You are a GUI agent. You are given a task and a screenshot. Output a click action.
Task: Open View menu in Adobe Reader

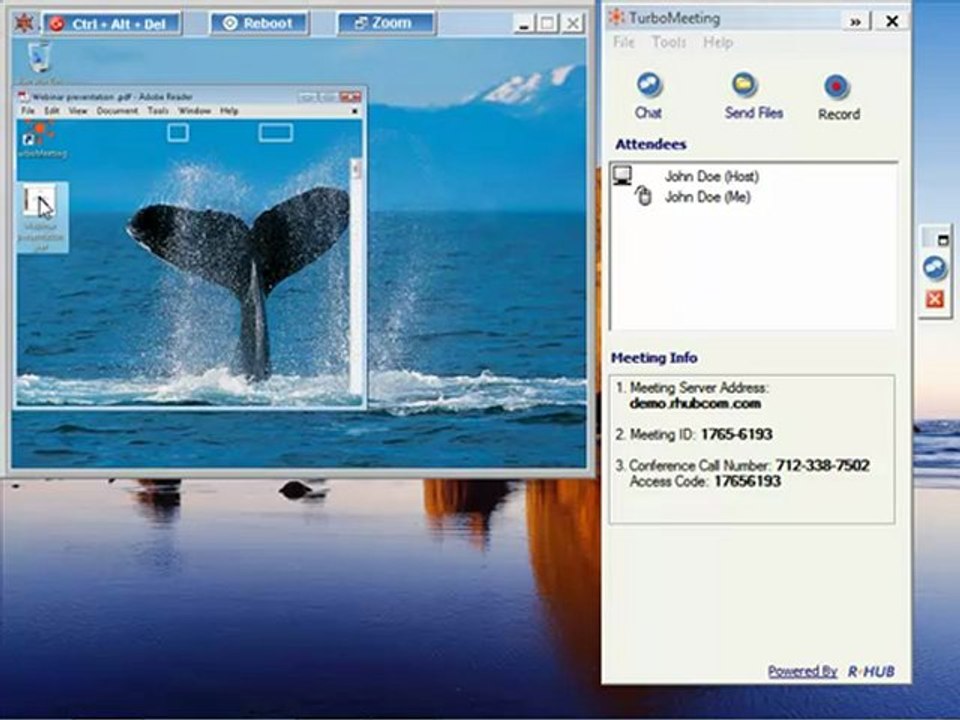coord(78,111)
